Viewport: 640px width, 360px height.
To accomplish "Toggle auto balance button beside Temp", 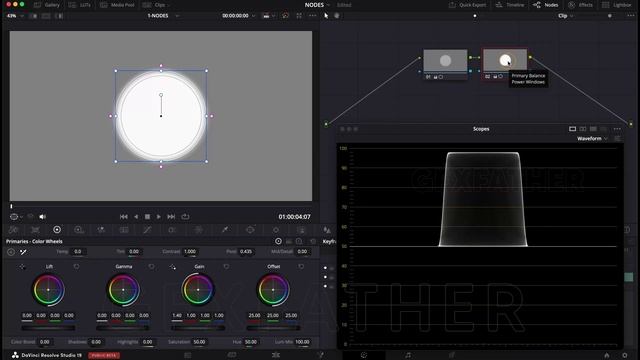I will [x=11, y=252].
